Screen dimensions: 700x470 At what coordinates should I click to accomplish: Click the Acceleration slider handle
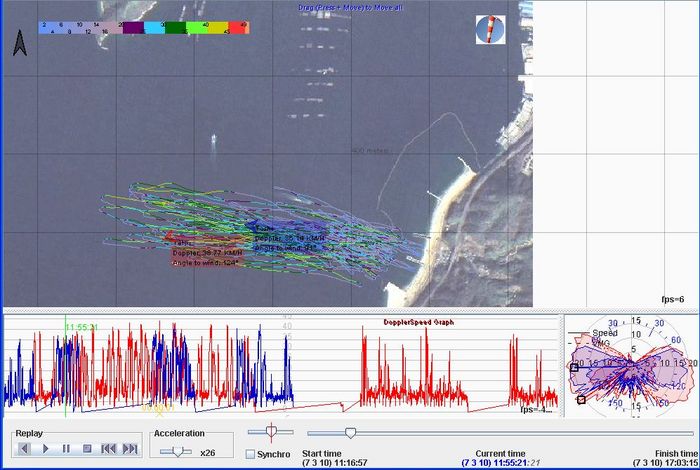pos(177,452)
